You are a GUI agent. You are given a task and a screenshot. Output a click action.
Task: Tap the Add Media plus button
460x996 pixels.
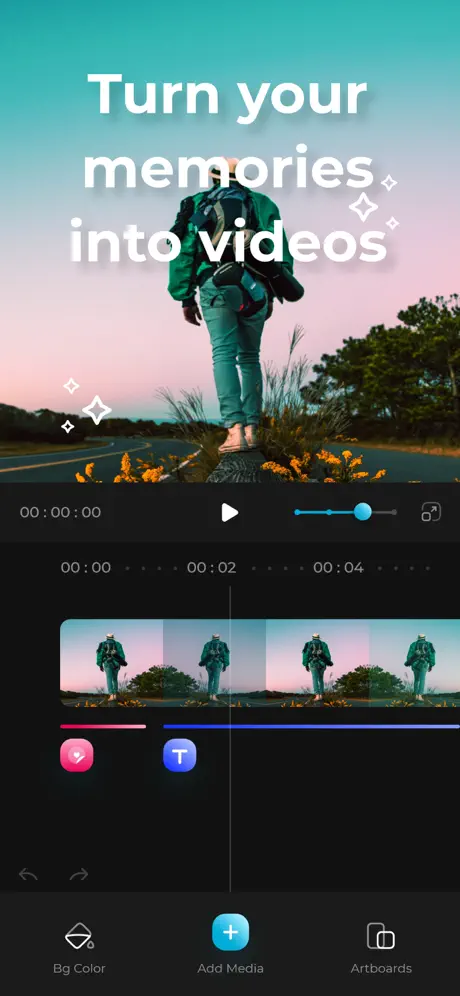tap(230, 932)
